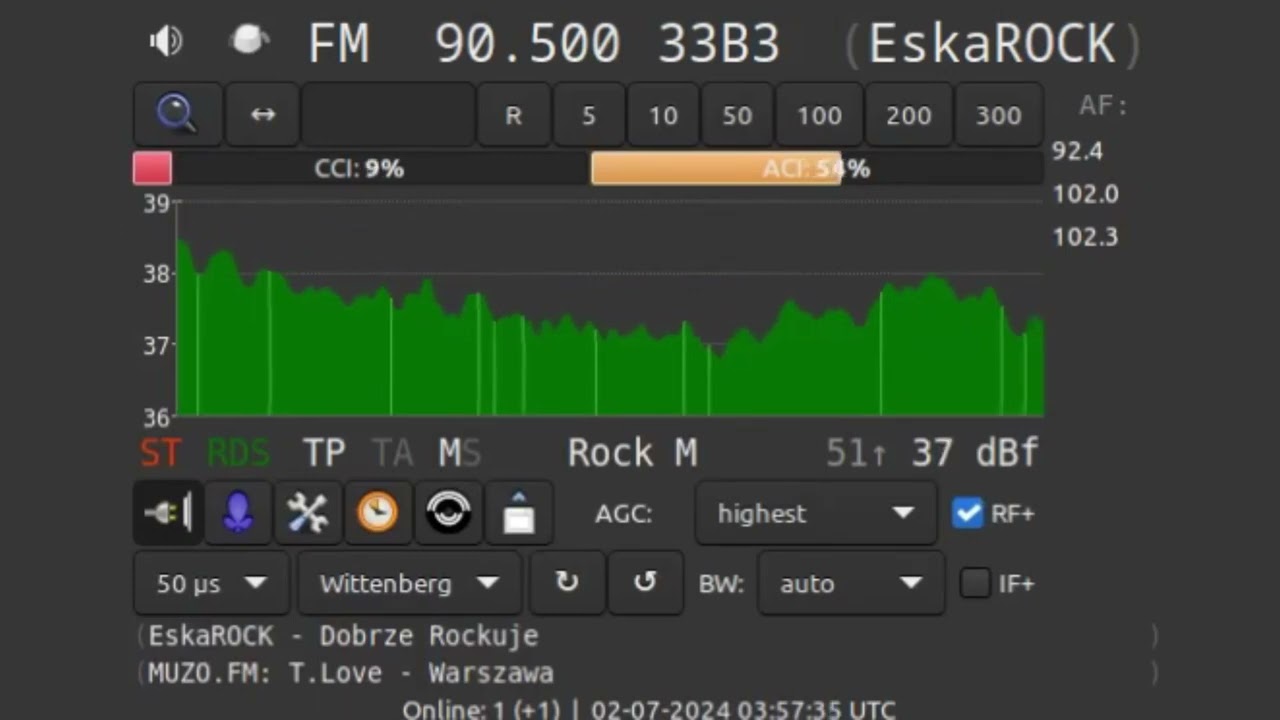
Task: Click the 37 dBf signal reading
Action: coord(975,453)
